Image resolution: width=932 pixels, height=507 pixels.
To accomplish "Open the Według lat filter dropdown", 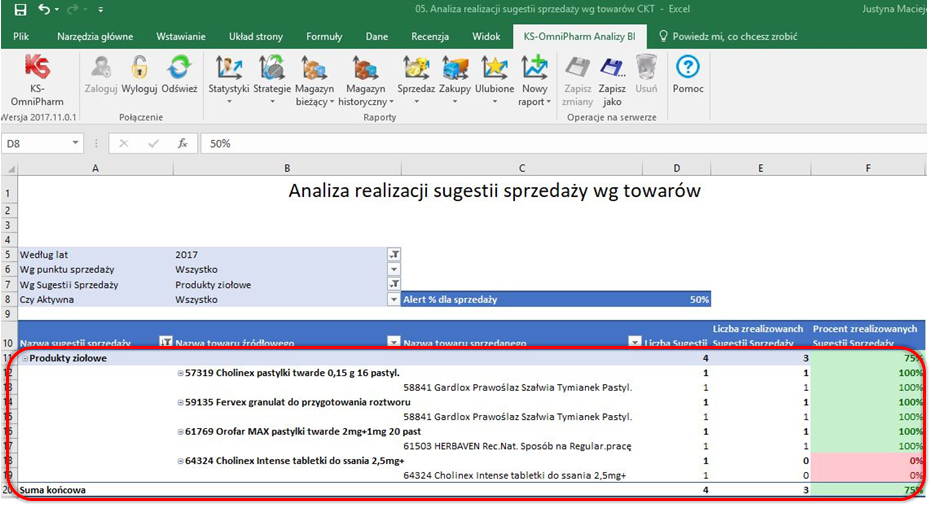I will (x=394, y=254).
